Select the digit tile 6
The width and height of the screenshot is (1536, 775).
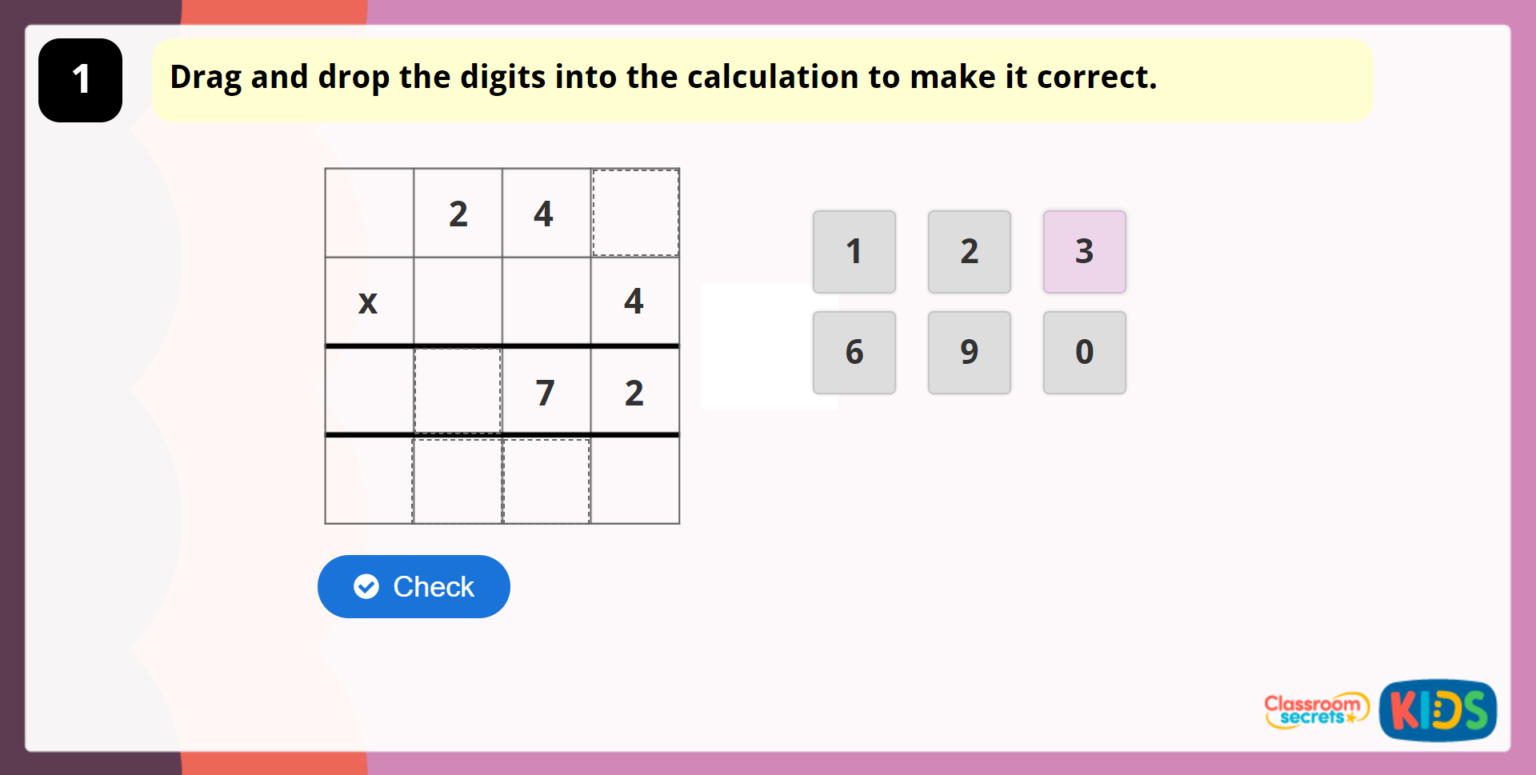point(854,352)
